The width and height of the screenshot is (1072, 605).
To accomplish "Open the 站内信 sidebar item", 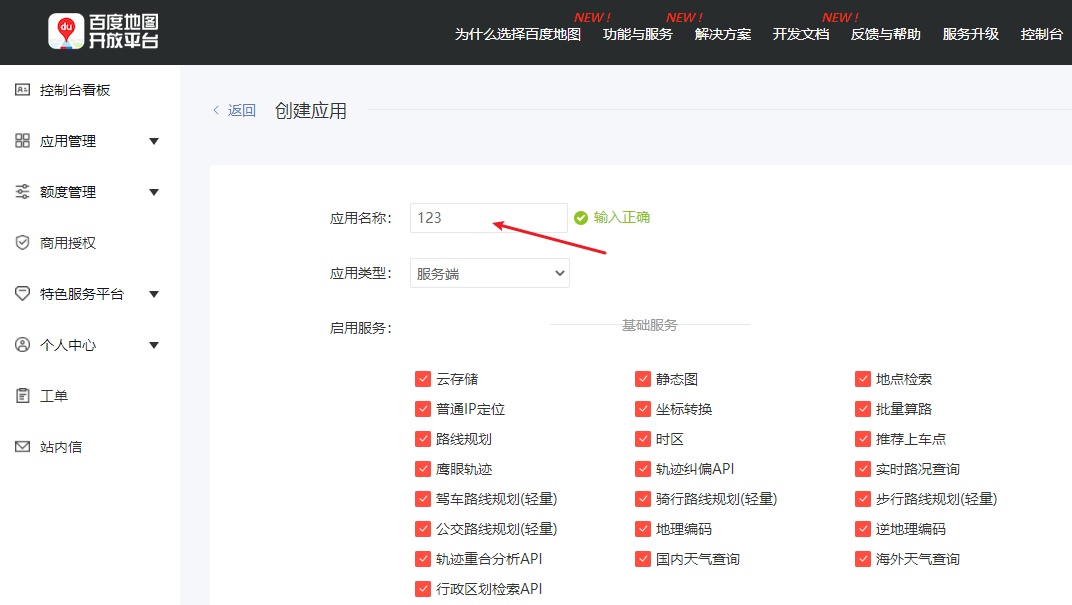I will 61,446.
